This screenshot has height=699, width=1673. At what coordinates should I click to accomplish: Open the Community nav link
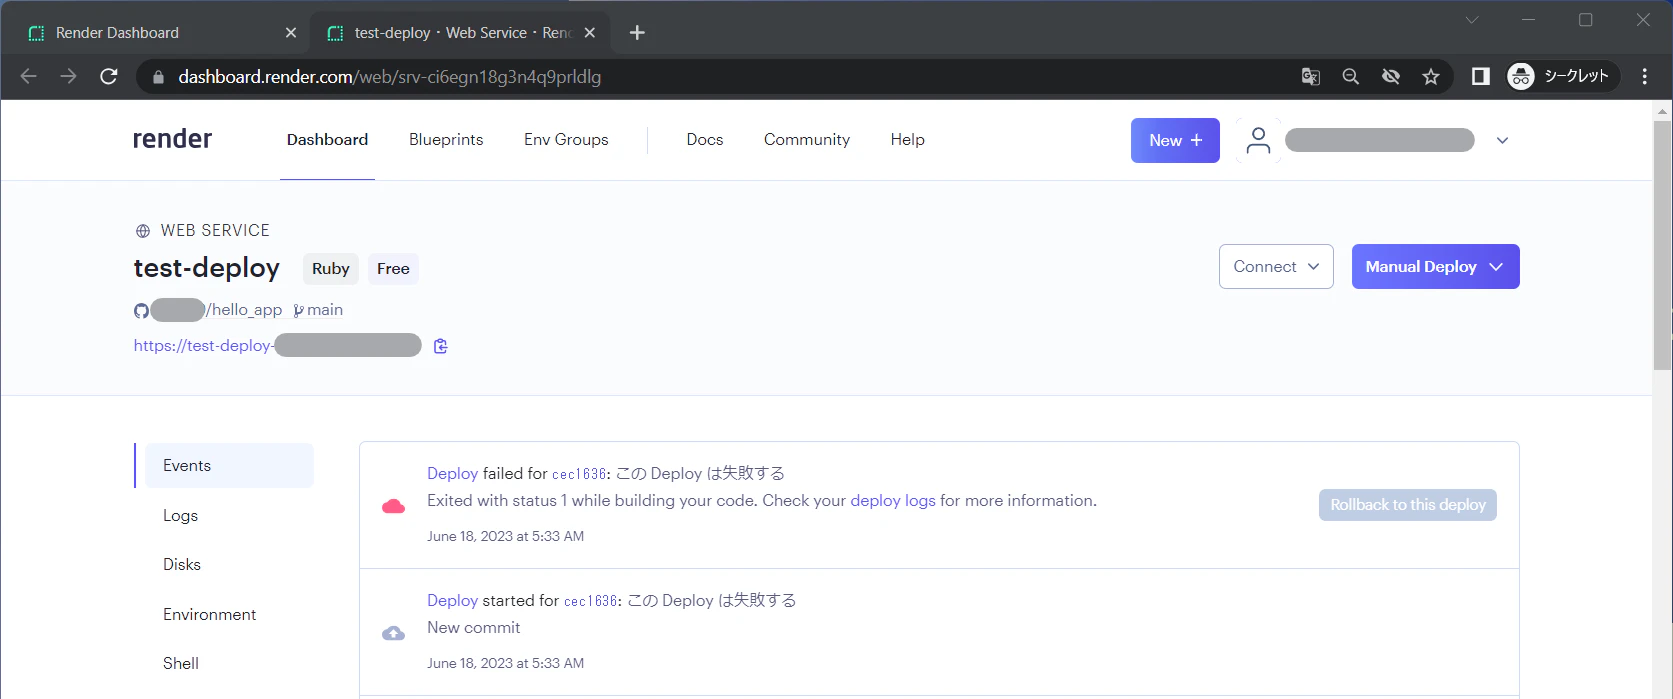807,140
